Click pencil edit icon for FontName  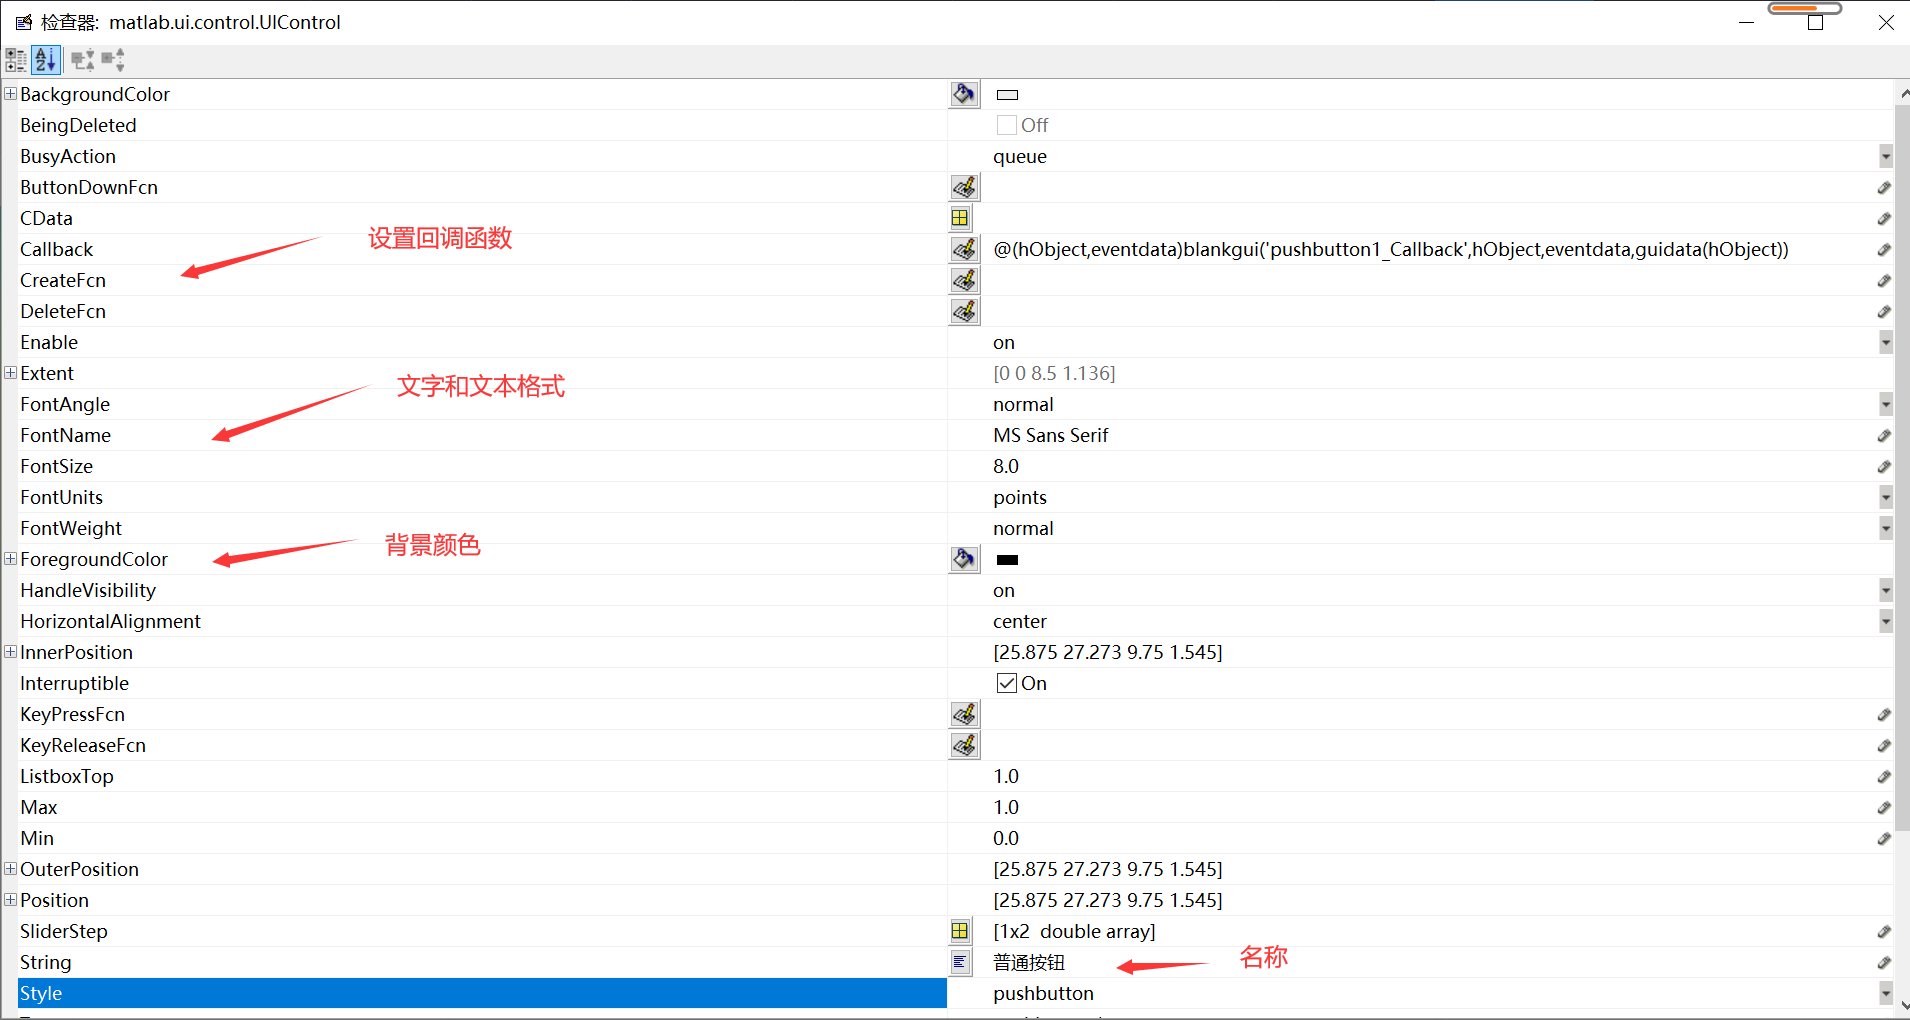pyautogui.click(x=1884, y=436)
